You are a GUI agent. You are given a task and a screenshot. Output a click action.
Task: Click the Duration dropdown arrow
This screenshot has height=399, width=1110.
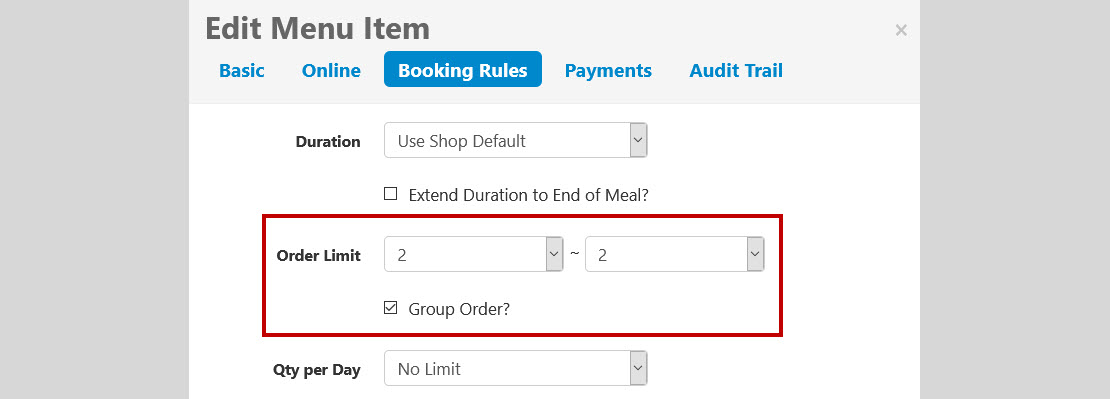tap(638, 140)
